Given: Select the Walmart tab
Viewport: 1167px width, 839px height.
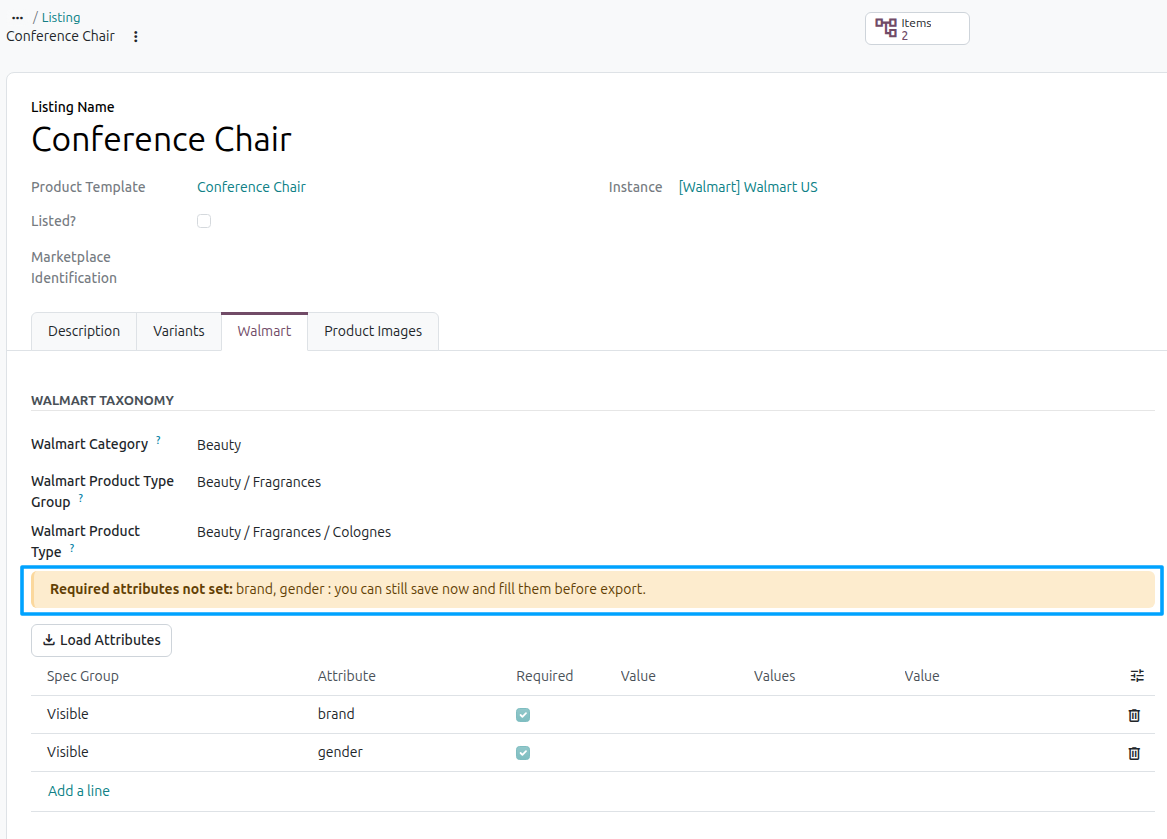Looking at the screenshot, I should point(264,331).
